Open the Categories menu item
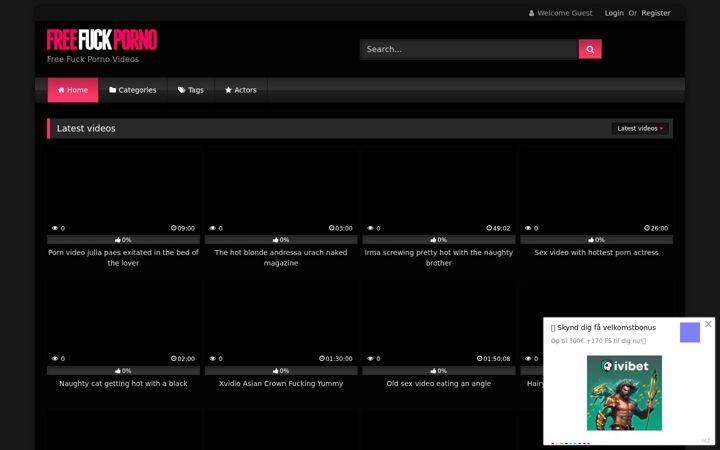 pos(133,90)
